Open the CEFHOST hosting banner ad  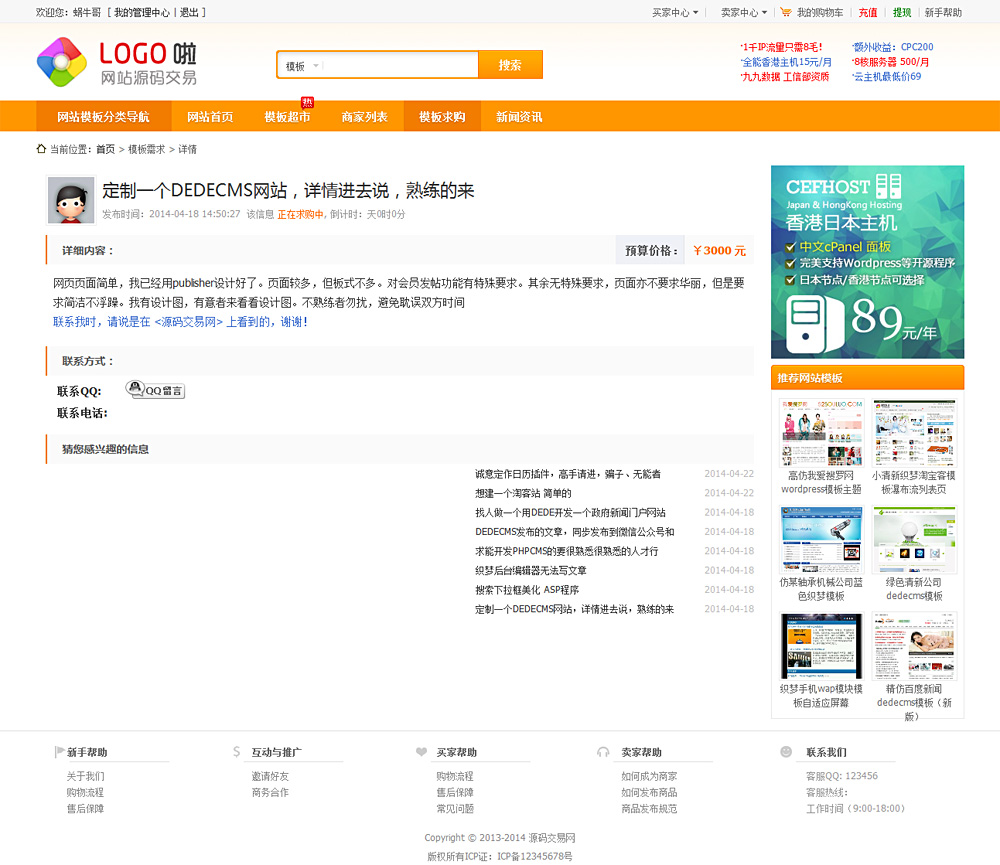click(x=867, y=262)
